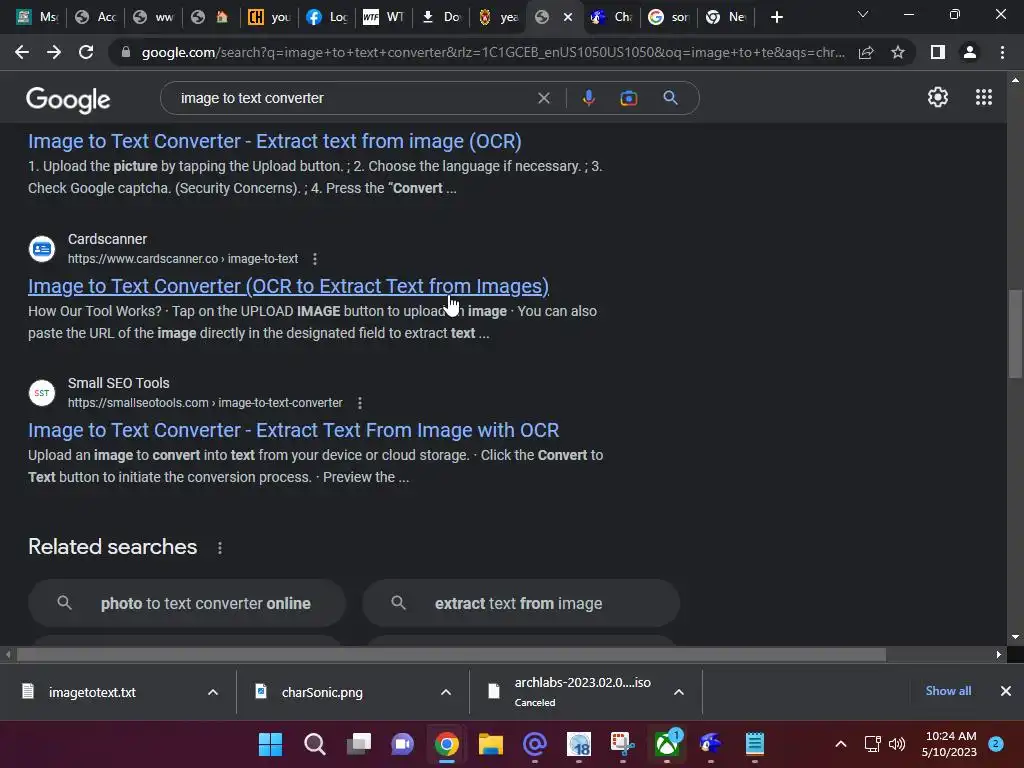The height and width of the screenshot is (768, 1024).
Task: Click the Cardscanner site favicon
Action: pos(42,249)
